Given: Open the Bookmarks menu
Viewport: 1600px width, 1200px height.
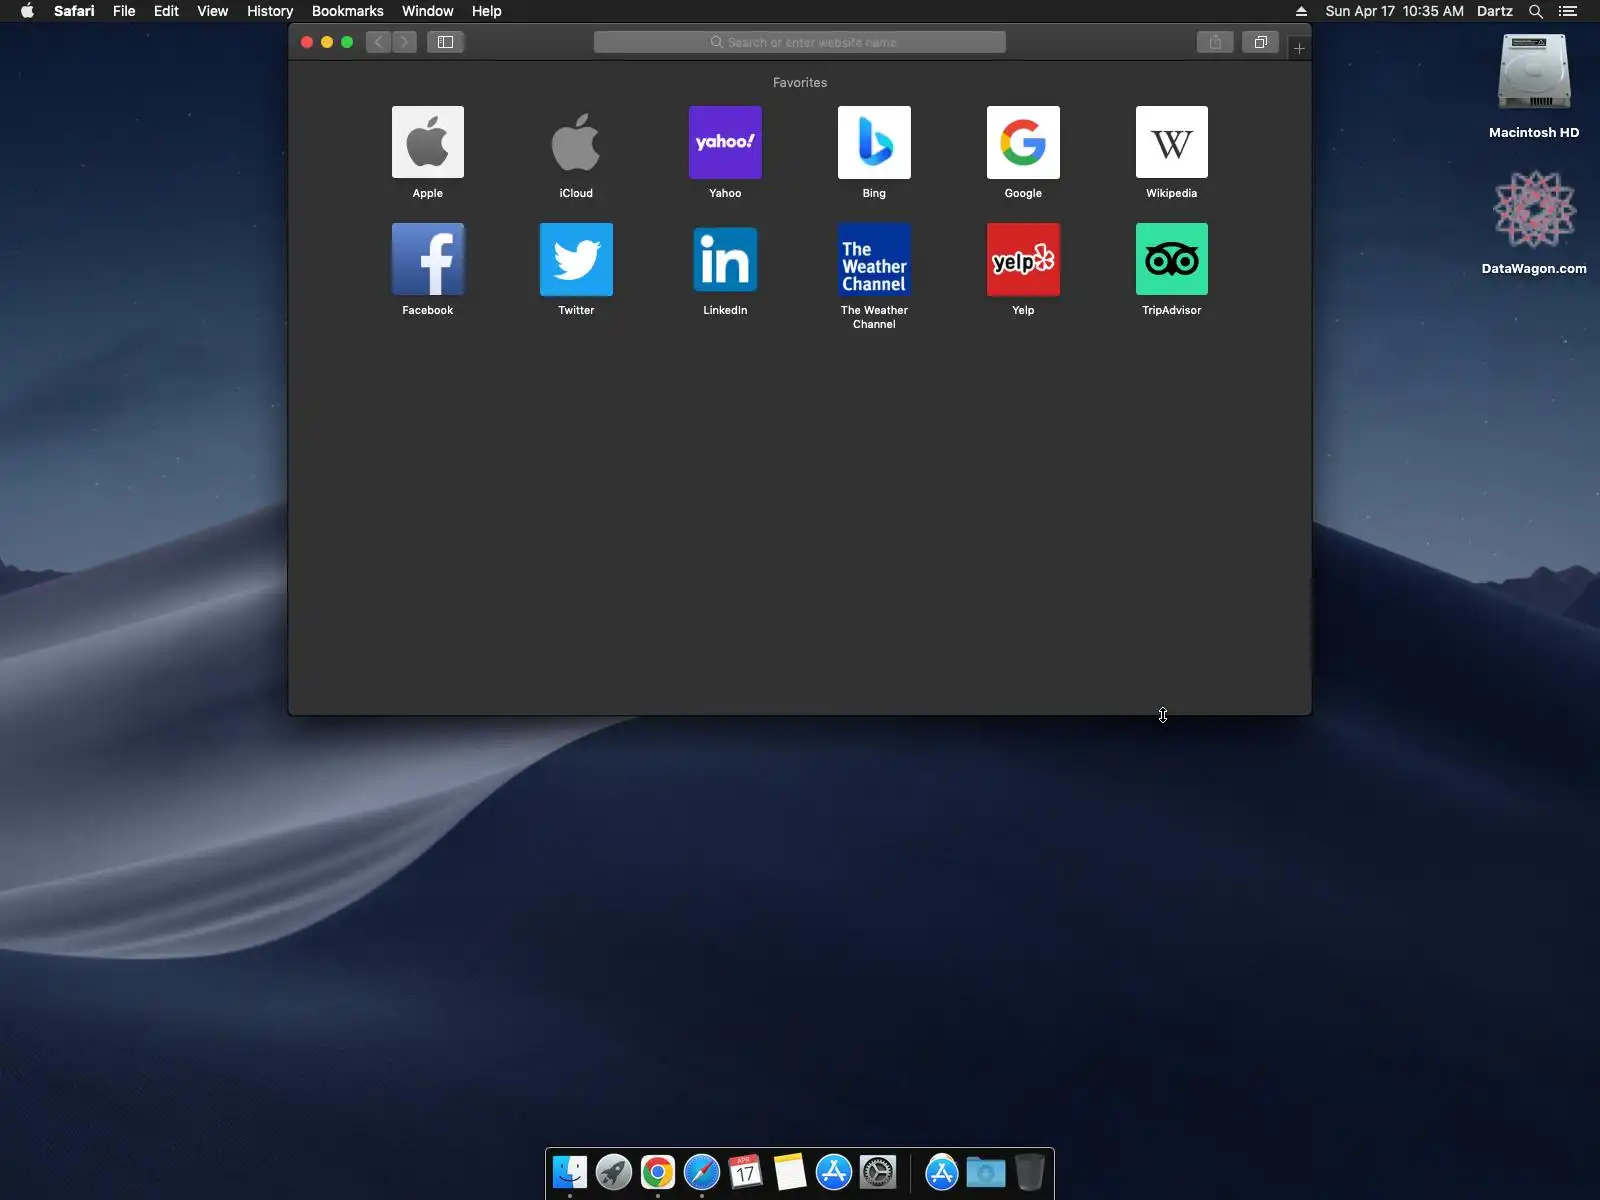Looking at the screenshot, I should pos(348,11).
